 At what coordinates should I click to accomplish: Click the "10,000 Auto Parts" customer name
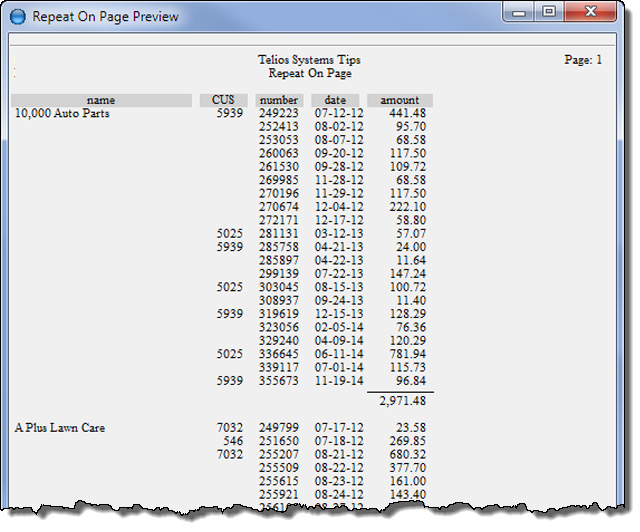(x=62, y=114)
